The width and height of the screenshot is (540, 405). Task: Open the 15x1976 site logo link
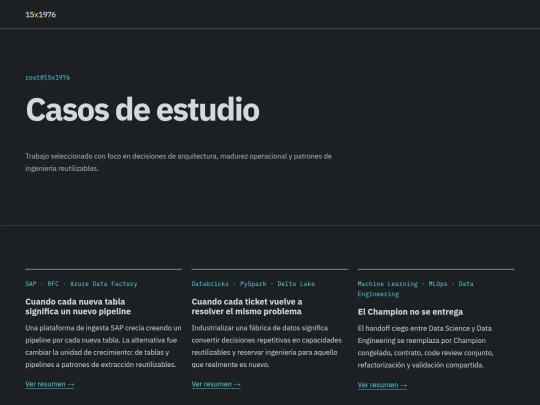pos(41,14)
